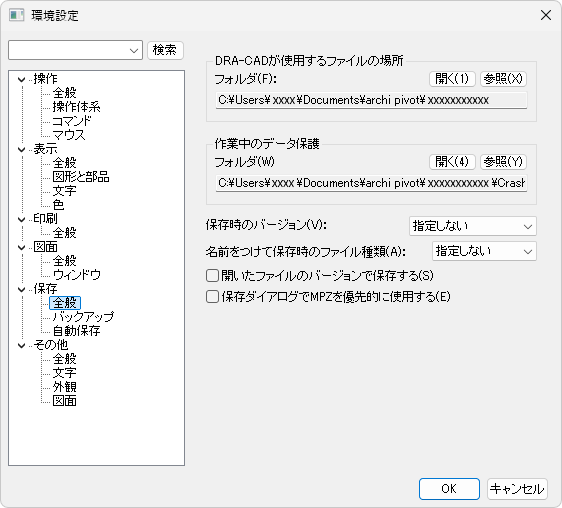Collapse the 操作 tree node

pos(22,79)
